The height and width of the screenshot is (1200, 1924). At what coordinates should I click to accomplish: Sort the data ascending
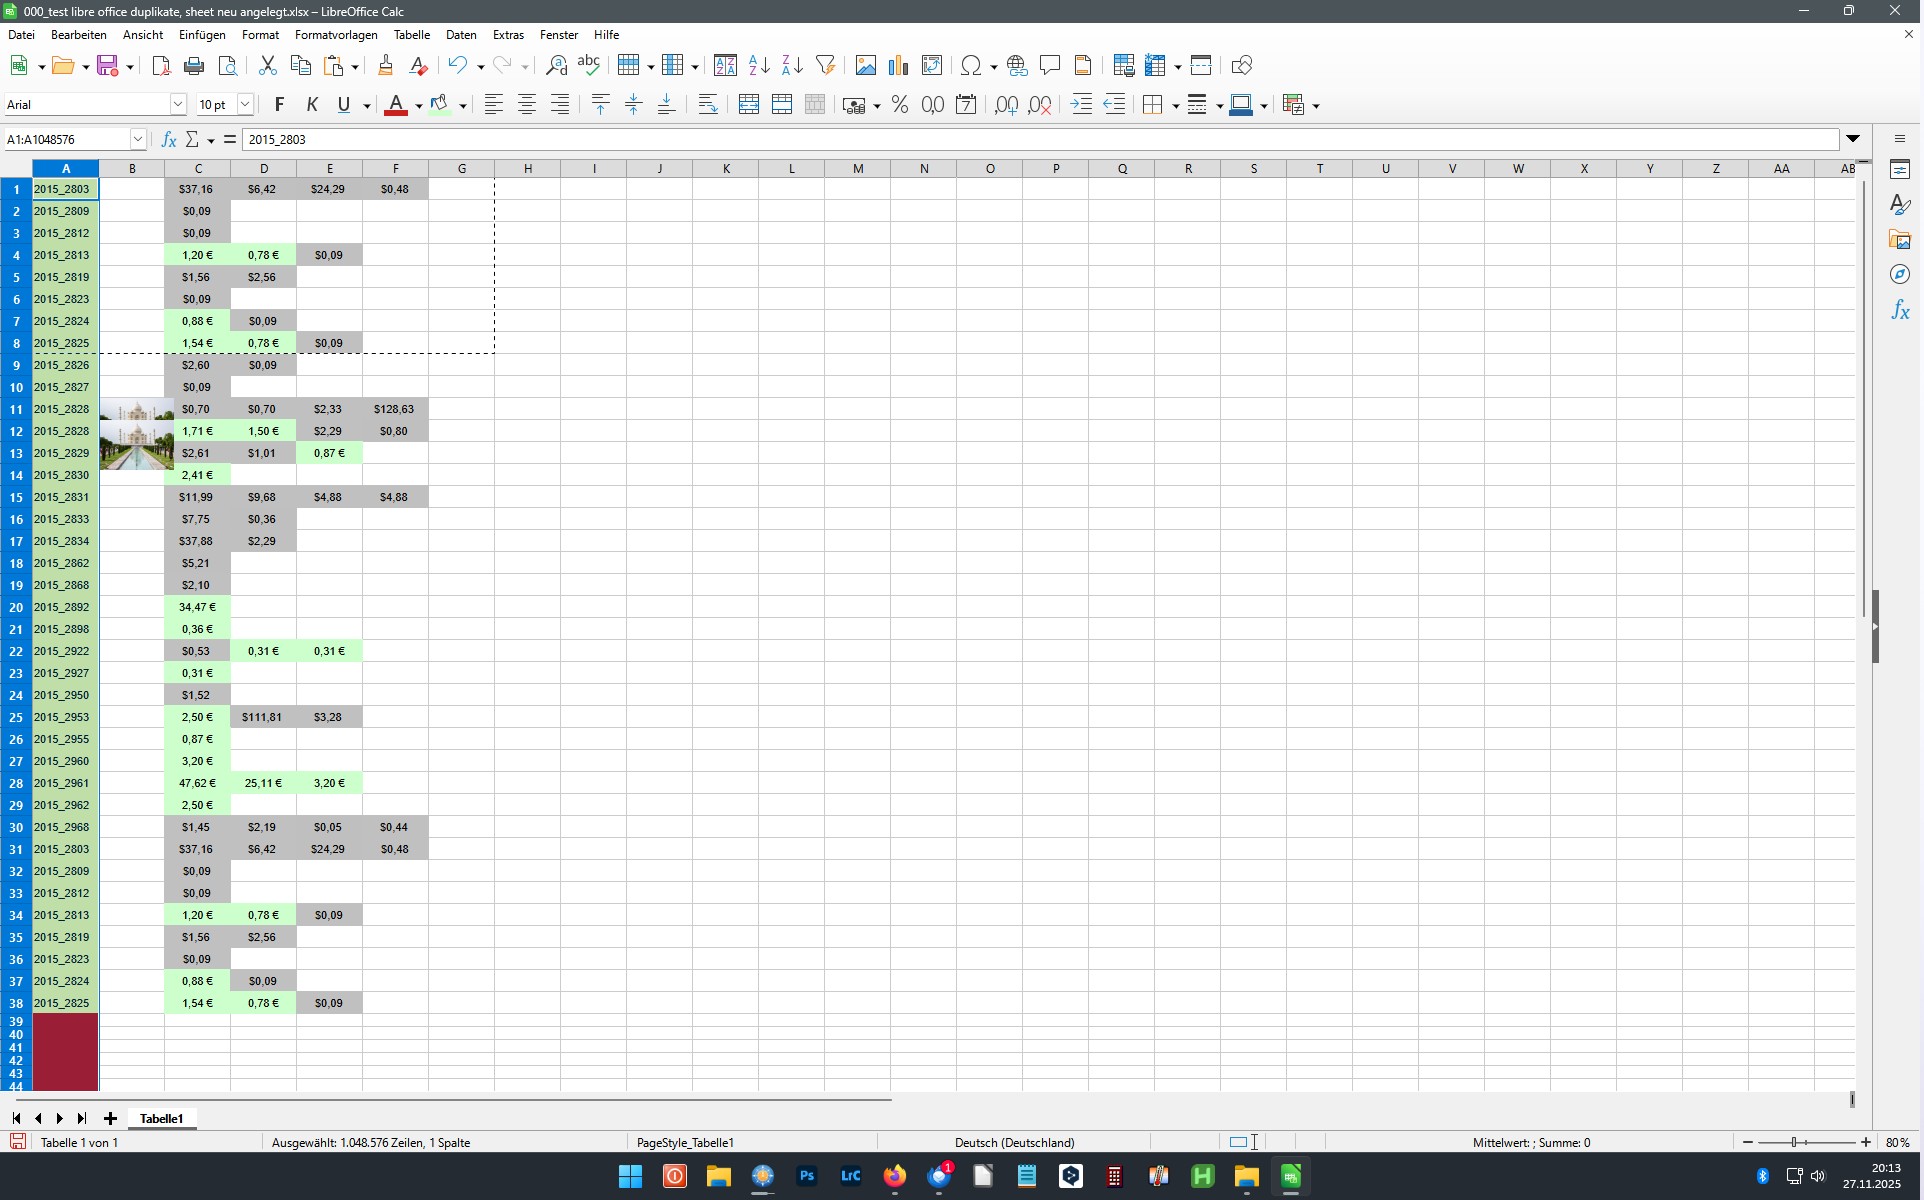pyautogui.click(x=758, y=65)
